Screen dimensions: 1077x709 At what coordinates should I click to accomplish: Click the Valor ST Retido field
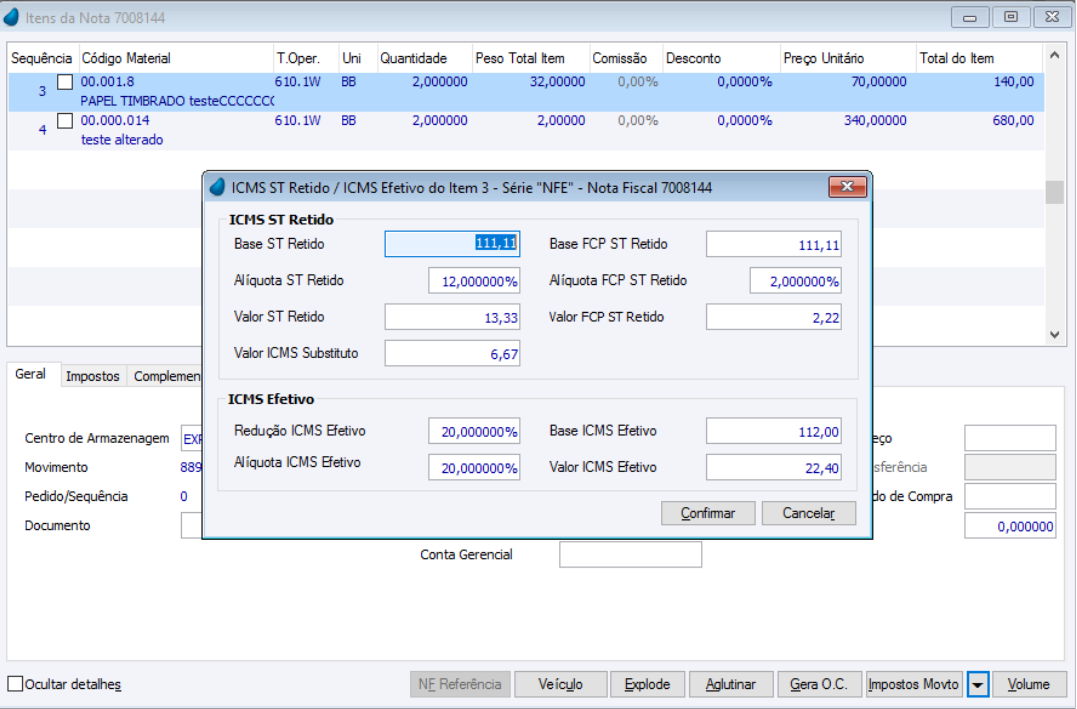pos(452,317)
